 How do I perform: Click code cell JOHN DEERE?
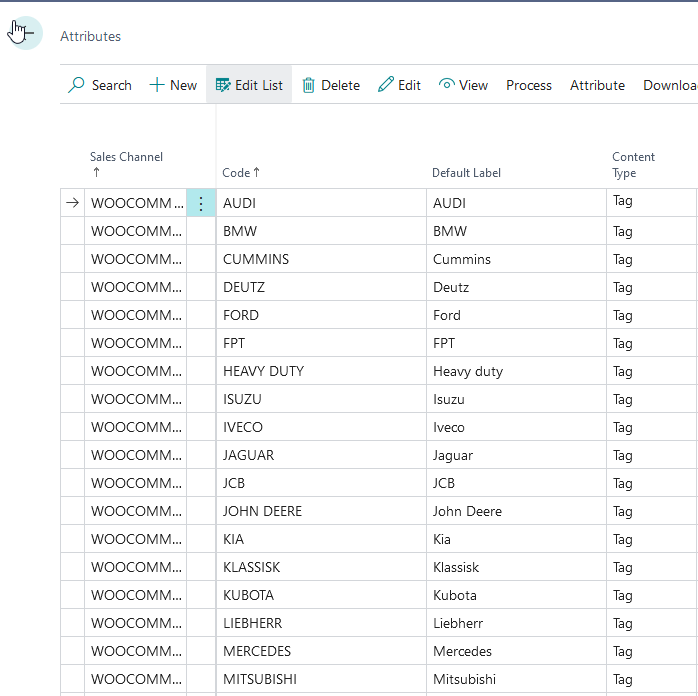pos(321,511)
